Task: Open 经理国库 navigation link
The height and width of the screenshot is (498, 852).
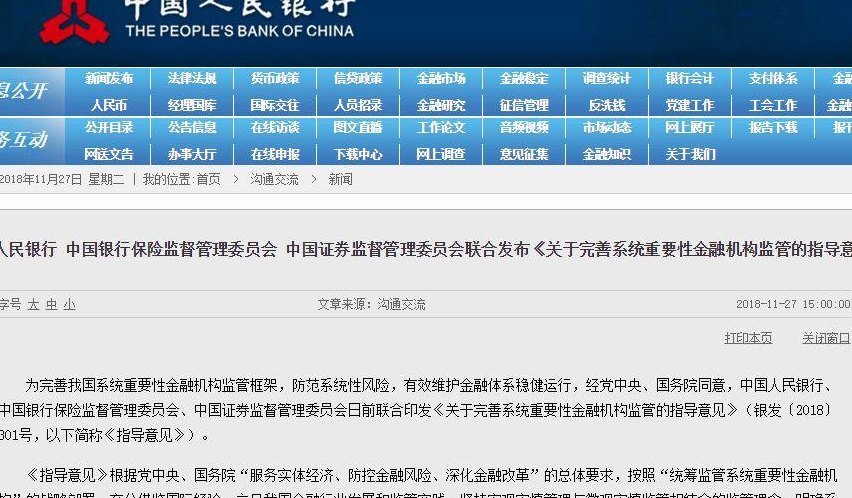Action: 192,105
